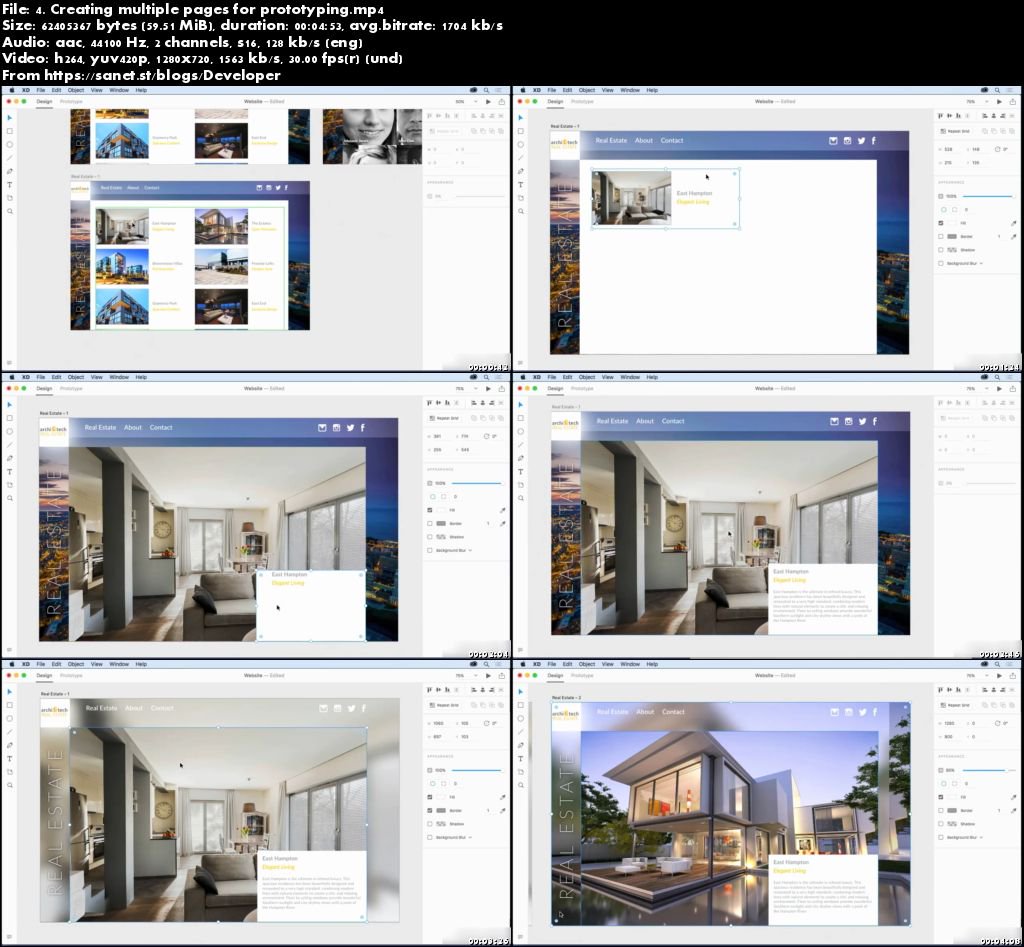The height and width of the screenshot is (947, 1024).
Task: Activate the Zoom tool in the 00:04:08 frame
Action: (x=520, y=786)
